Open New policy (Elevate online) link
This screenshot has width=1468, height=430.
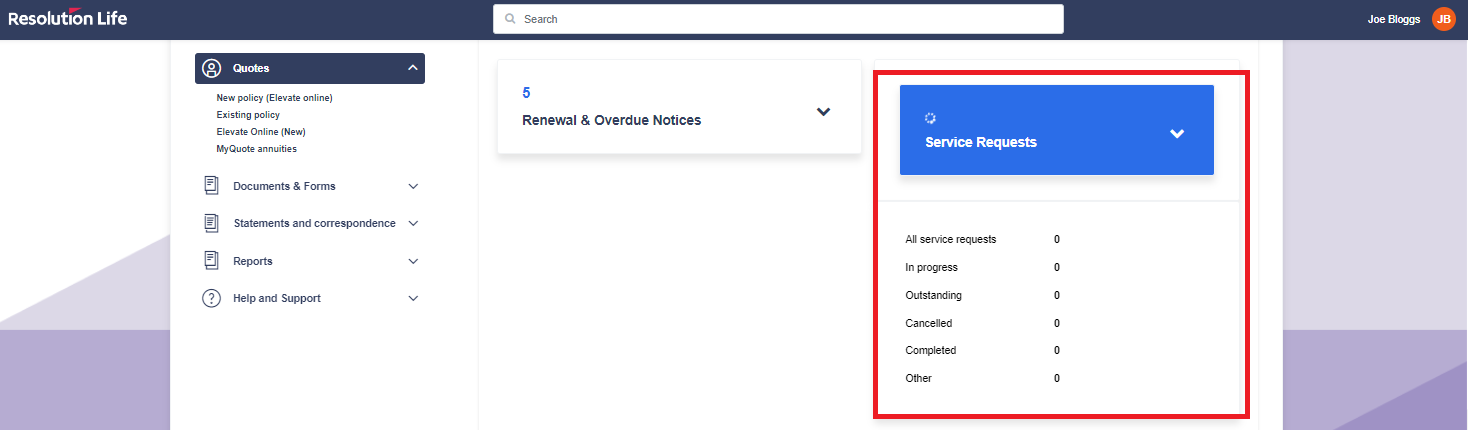coord(274,98)
